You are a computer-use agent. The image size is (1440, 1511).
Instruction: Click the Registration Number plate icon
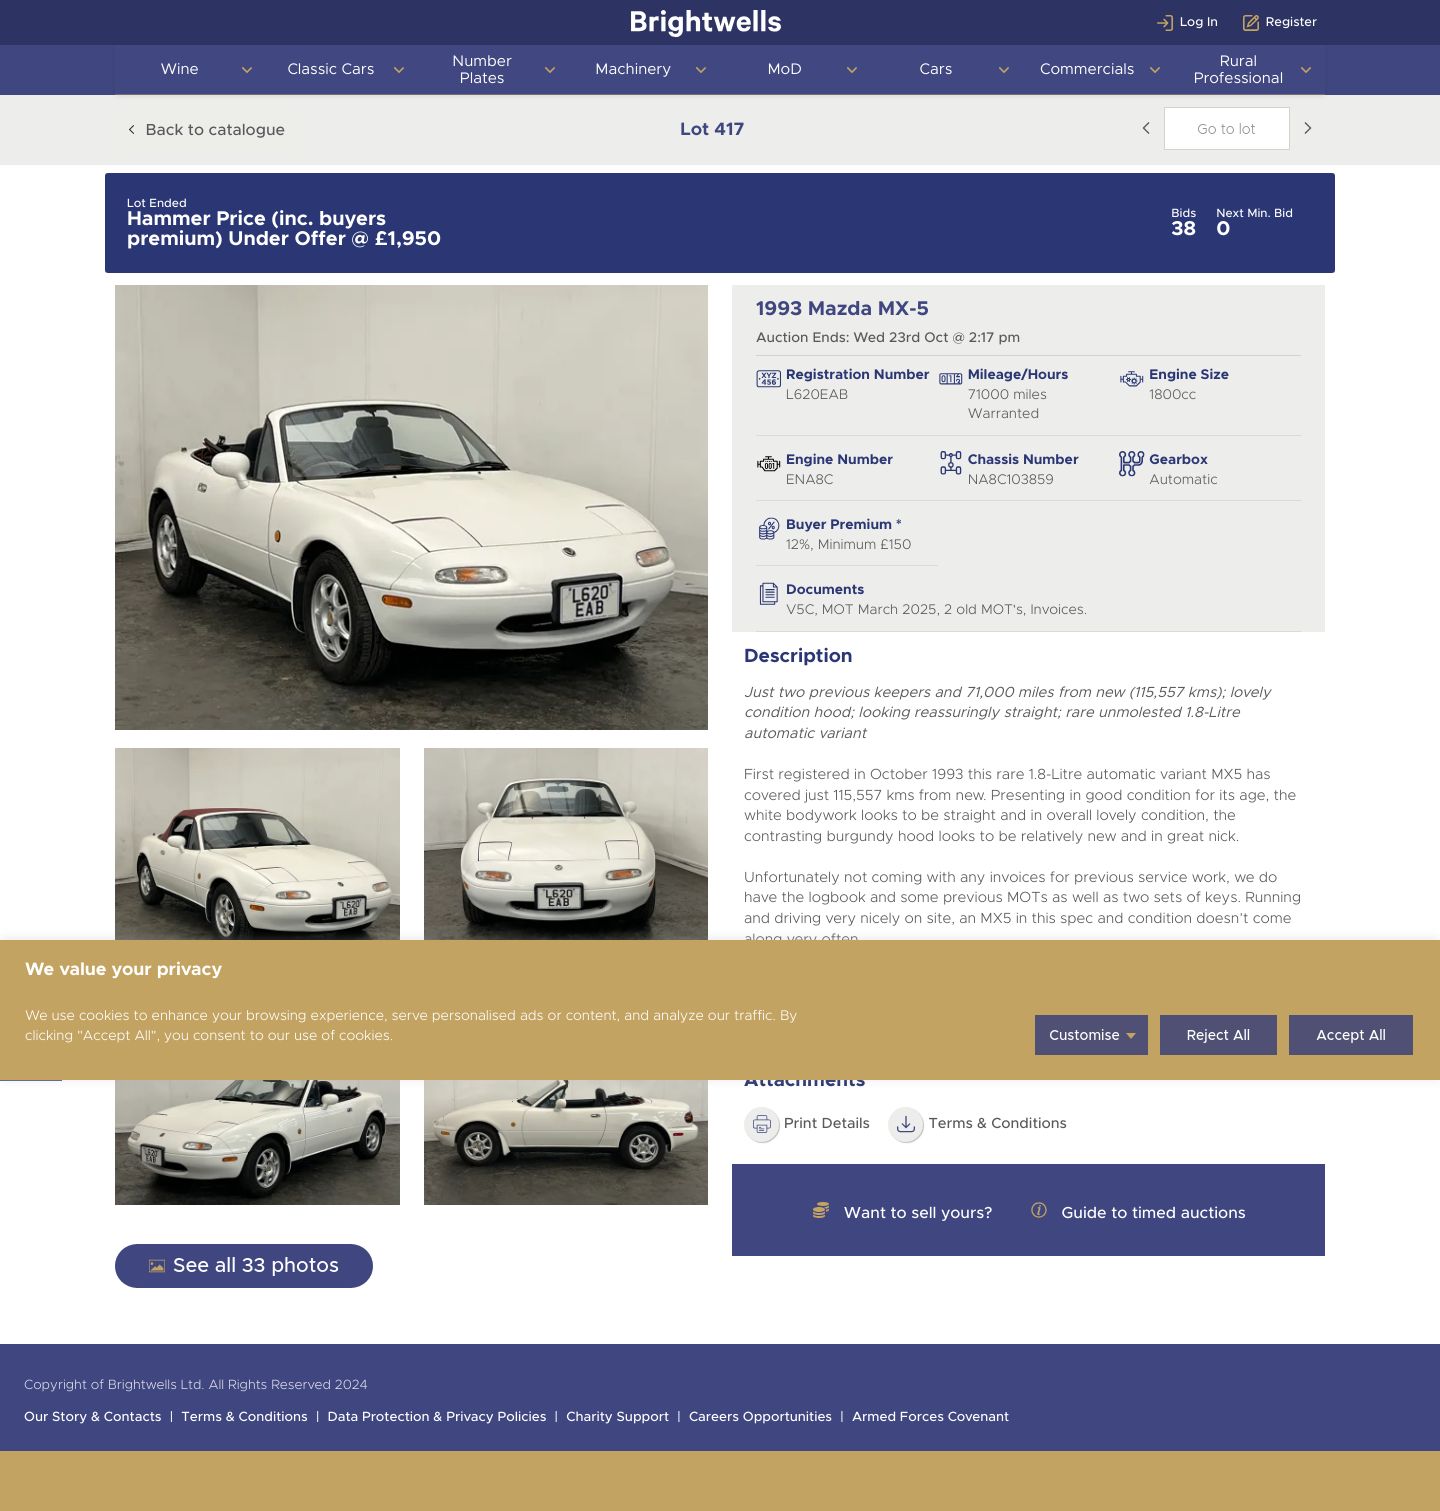[x=768, y=379]
